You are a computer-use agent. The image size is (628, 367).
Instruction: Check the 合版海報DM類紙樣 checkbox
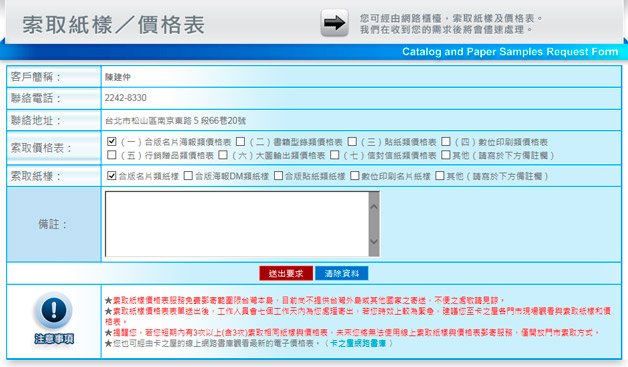(x=188, y=175)
